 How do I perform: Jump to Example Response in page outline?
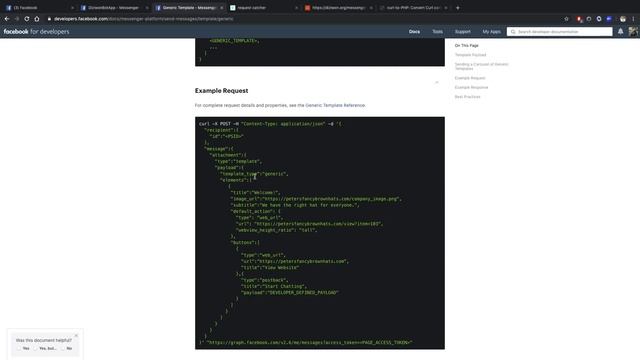pyautogui.click(x=471, y=87)
